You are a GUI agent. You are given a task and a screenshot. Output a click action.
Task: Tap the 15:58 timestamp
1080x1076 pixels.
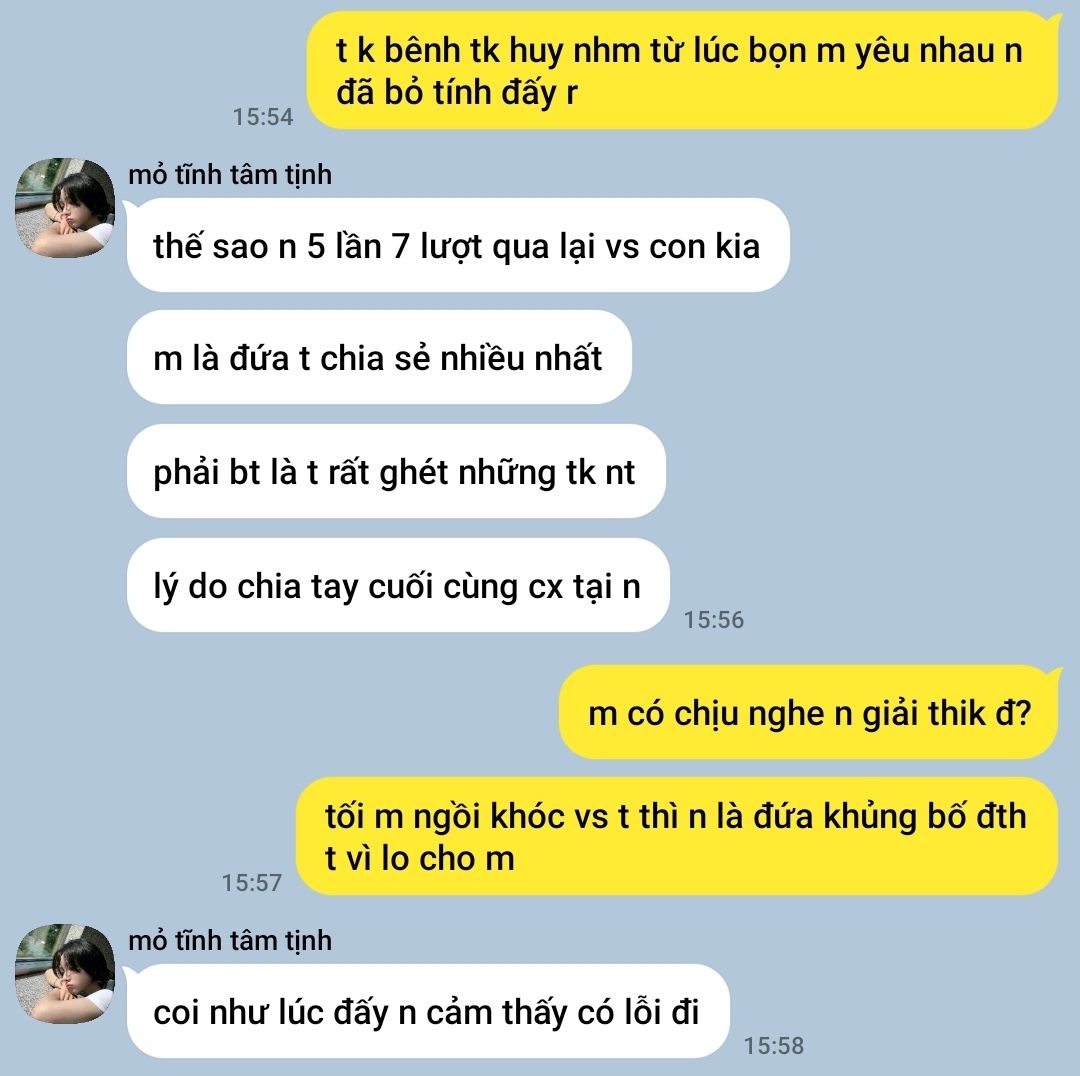point(773,1045)
